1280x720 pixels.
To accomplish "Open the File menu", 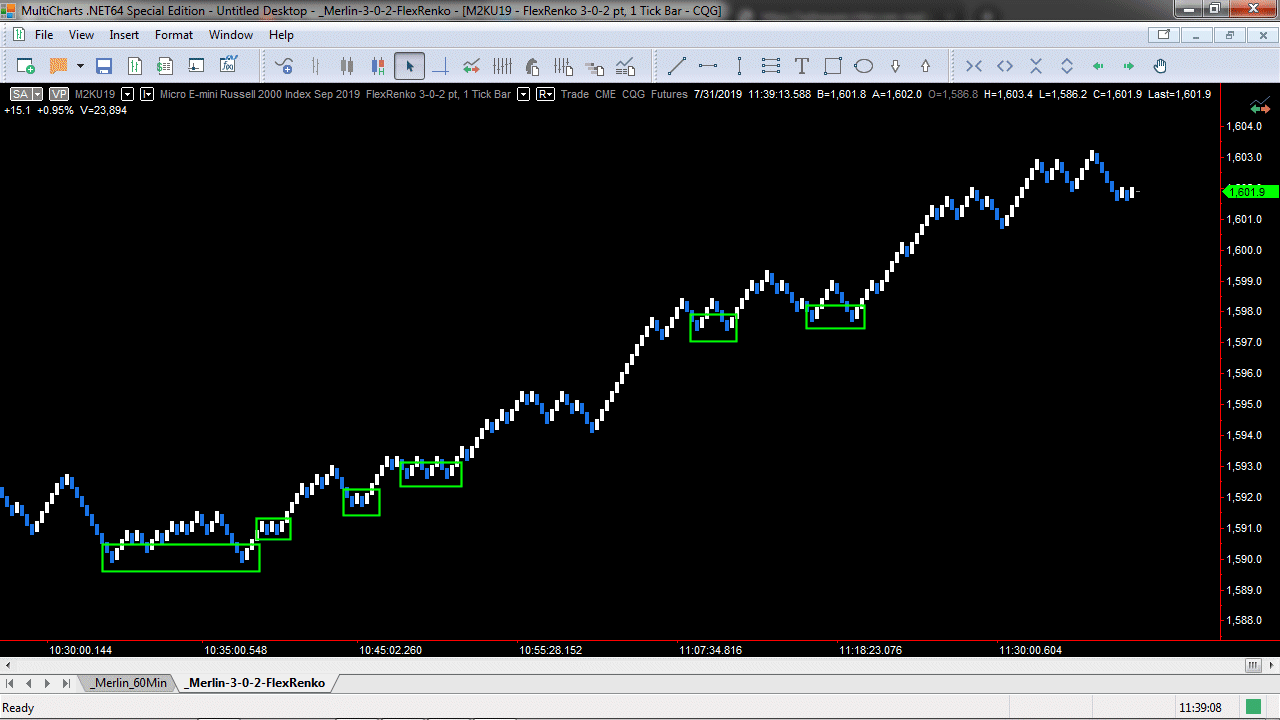I will pyautogui.click(x=44, y=34).
